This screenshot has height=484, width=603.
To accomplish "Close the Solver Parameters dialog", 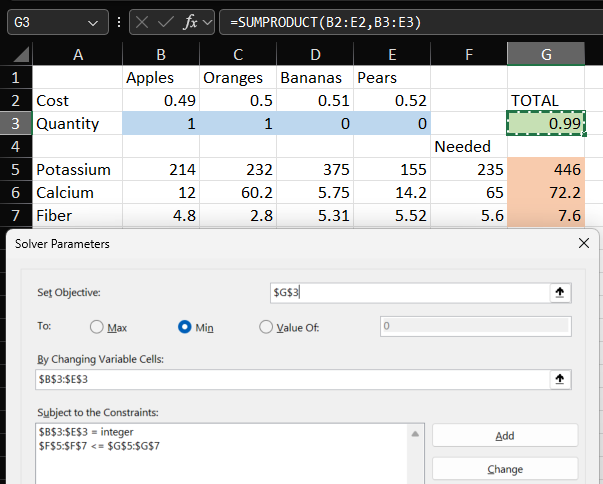I will [x=584, y=243].
